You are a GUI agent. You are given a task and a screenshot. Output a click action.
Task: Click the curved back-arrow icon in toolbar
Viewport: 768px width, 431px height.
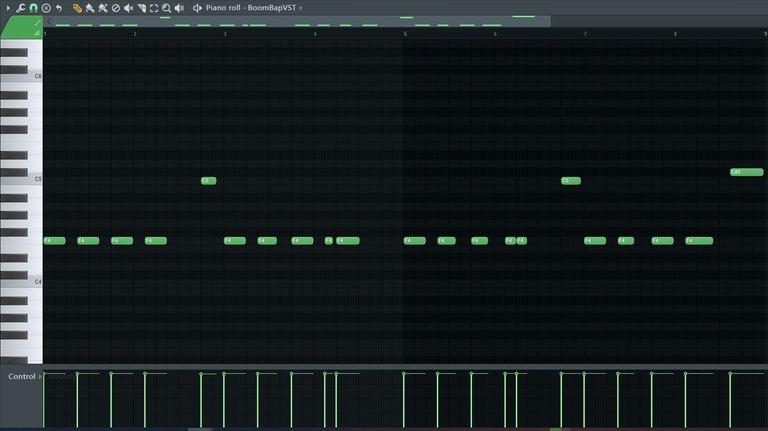59,8
